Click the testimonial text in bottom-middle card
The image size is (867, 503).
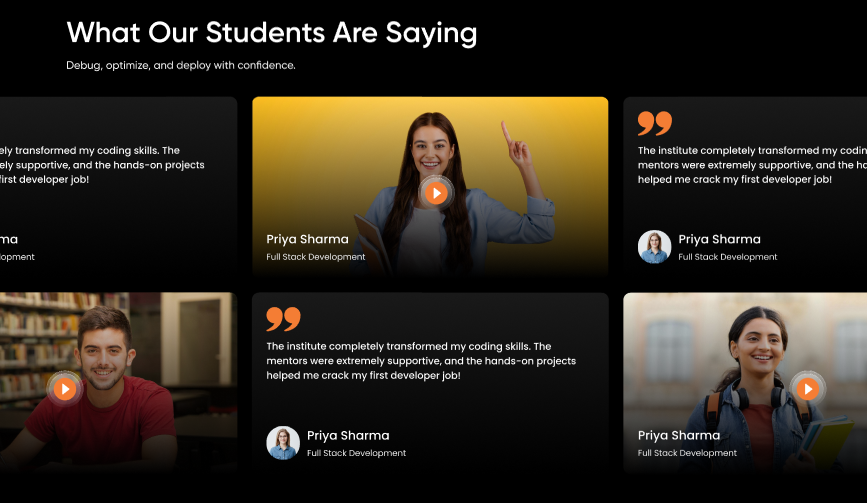tap(420, 361)
